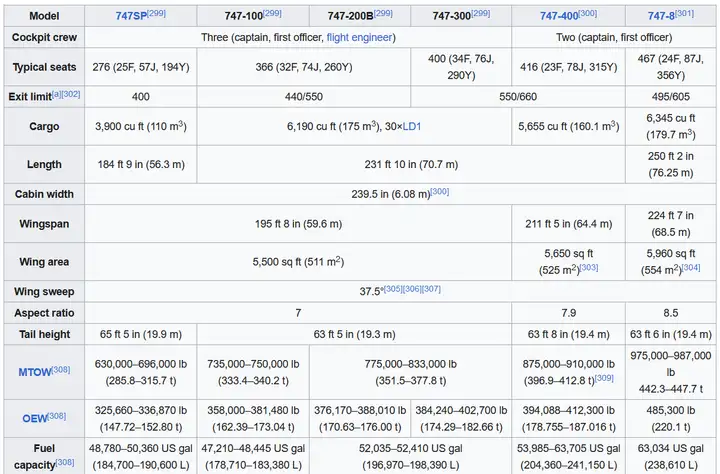Click the '440/550' exit limit cell

(x=304, y=97)
